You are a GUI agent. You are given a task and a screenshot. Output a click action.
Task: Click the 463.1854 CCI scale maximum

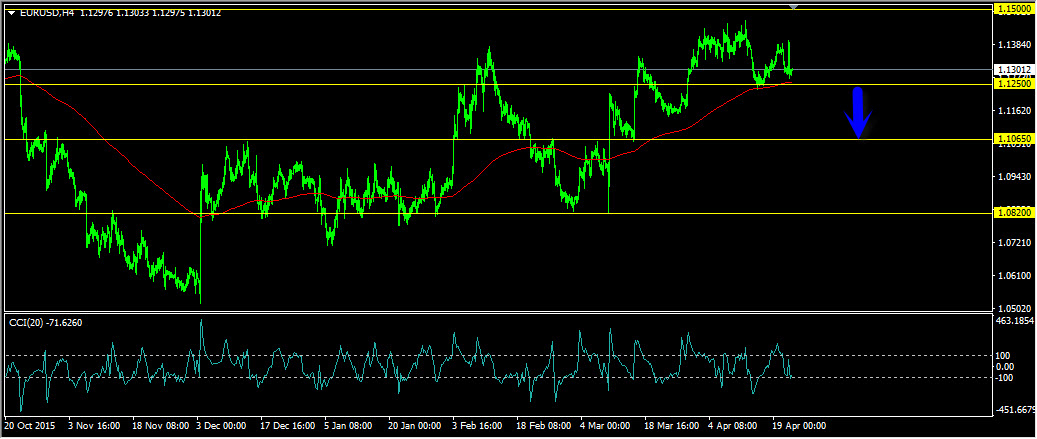pos(1015,321)
